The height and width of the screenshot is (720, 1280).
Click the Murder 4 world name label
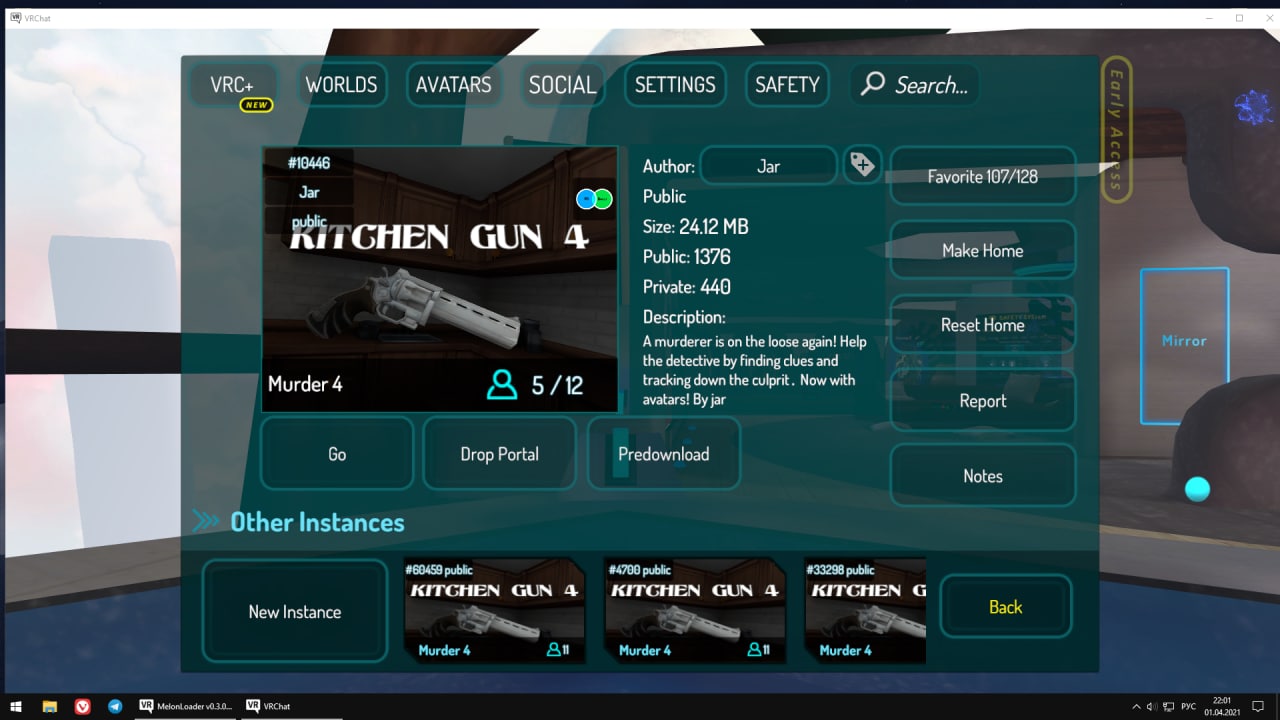pos(305,384)
